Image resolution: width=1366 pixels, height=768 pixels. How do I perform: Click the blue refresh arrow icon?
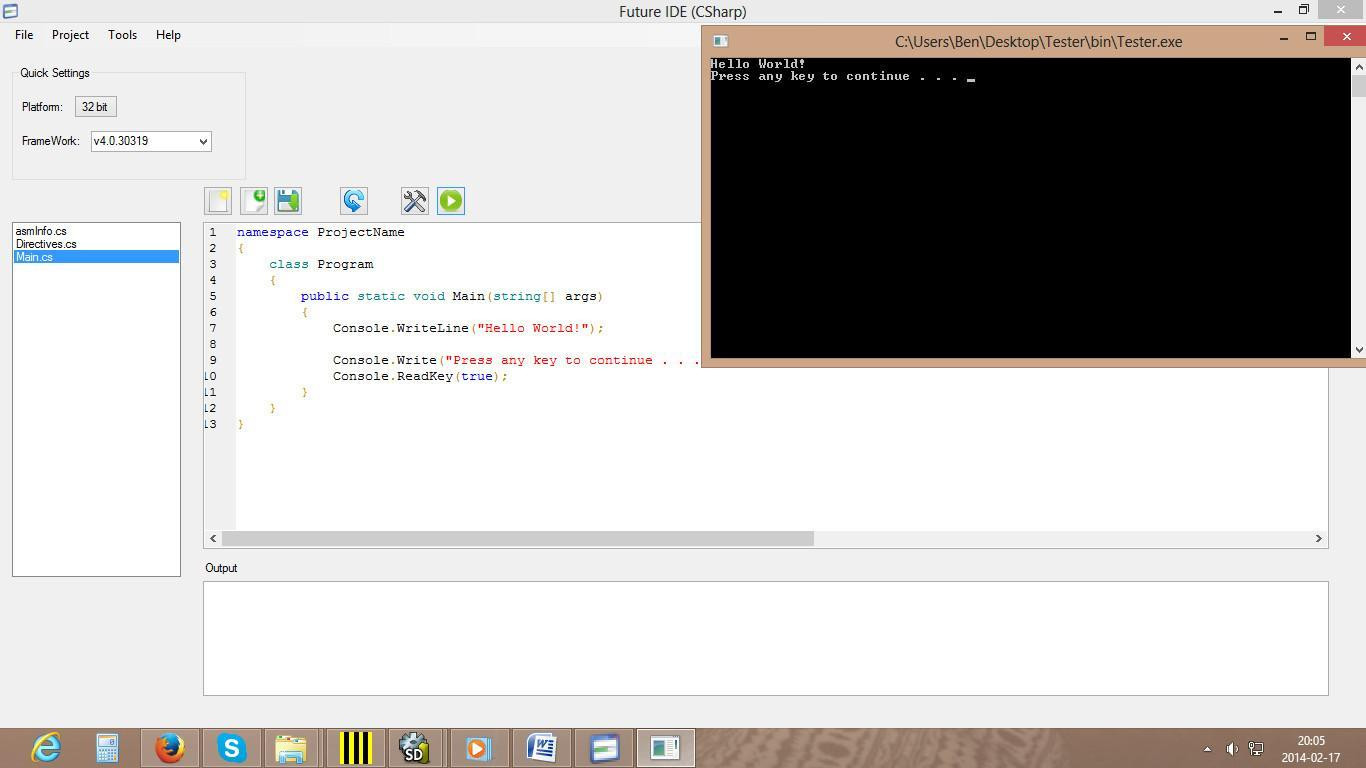pos(354,201)
